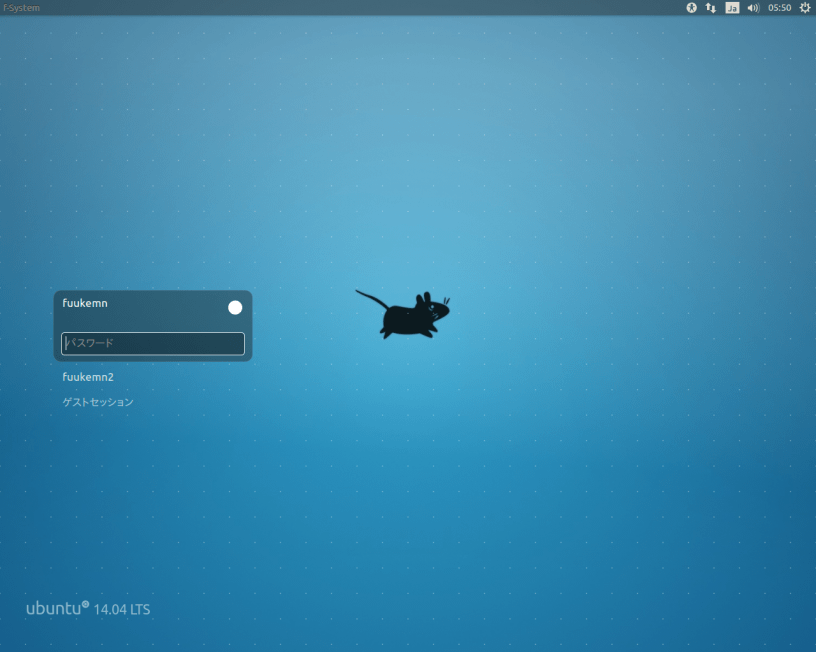Open the Ja keyboard layout indicator
This screenshot has height=652, width=816.
(732, 8)
